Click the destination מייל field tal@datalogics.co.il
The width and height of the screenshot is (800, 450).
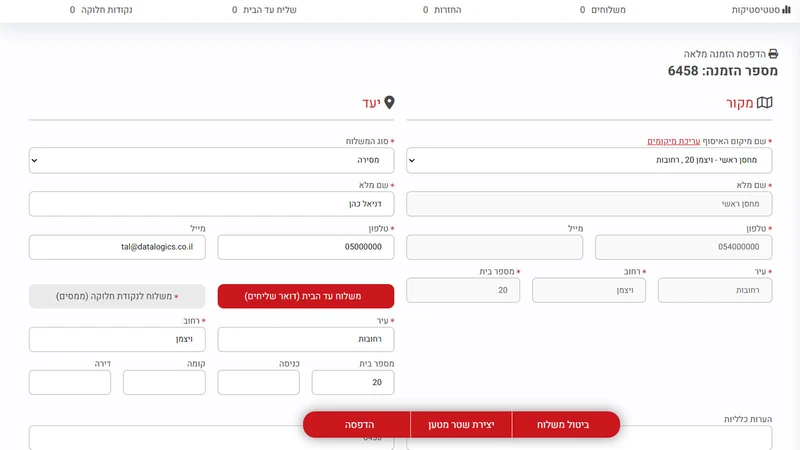click(117, 247)
